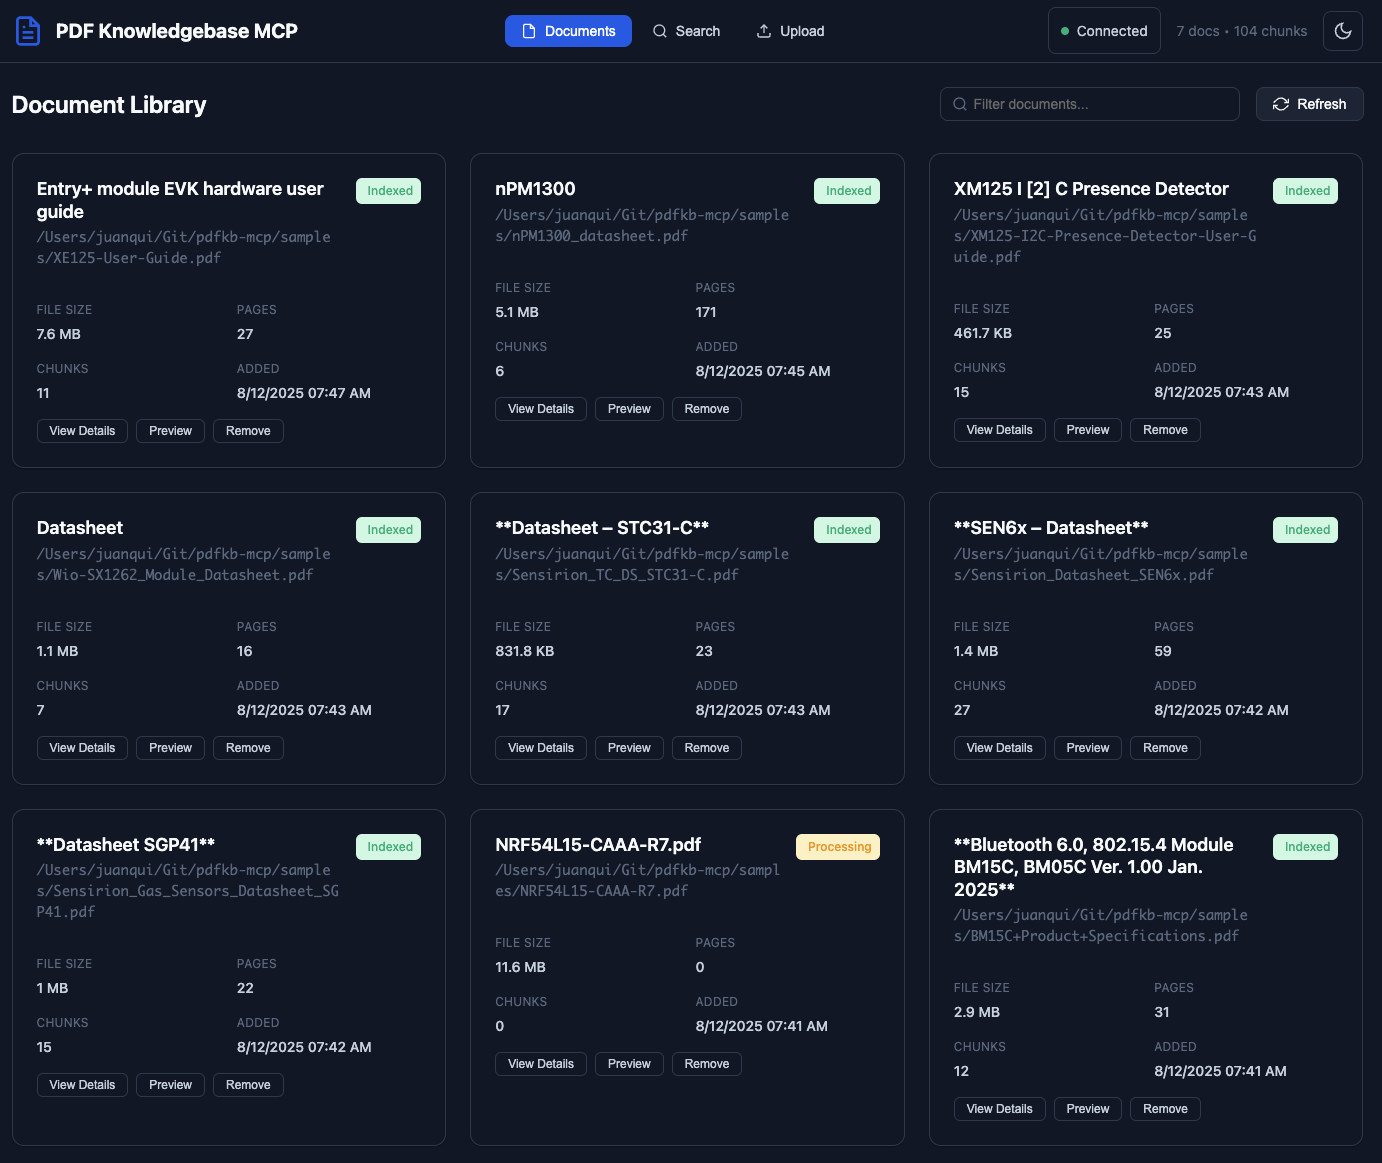Screen dimensions: 1382x1163
Task: View details of the nPM1300 document
Action: click(x=541, y=409)
